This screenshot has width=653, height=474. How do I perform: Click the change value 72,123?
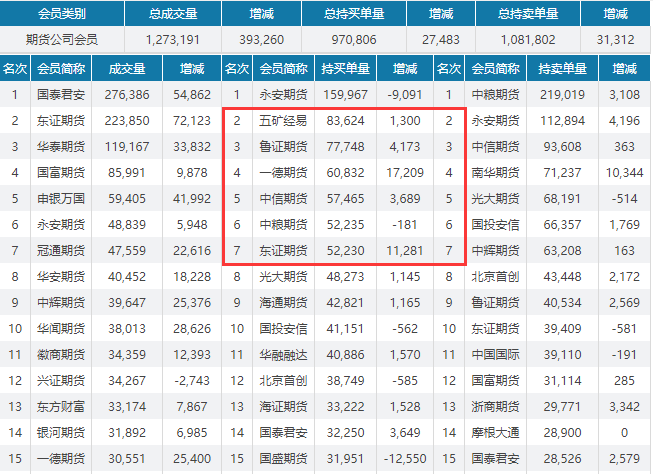[192, 121]
